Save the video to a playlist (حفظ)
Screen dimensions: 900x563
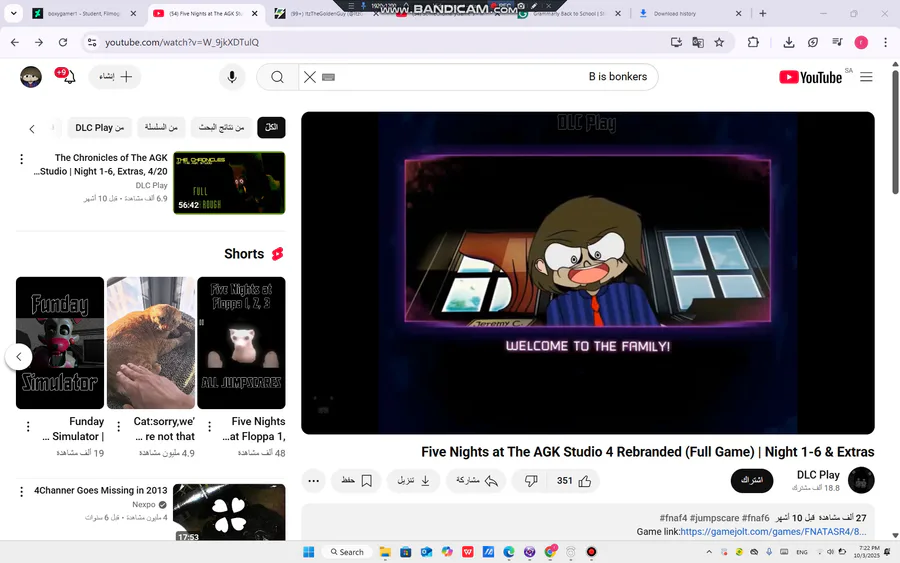pos(356,481)
